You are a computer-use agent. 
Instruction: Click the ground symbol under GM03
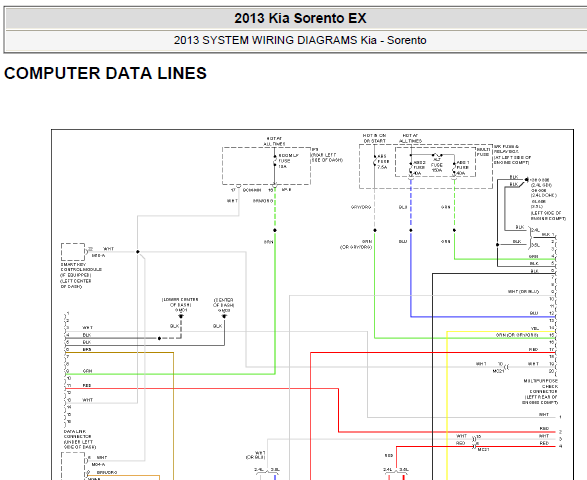click(224, 316)
